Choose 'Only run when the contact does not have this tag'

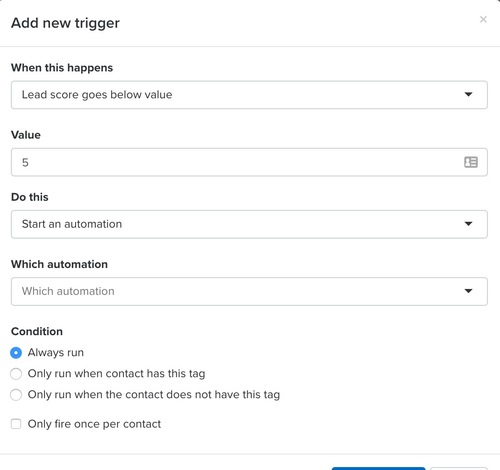[16, 395]
